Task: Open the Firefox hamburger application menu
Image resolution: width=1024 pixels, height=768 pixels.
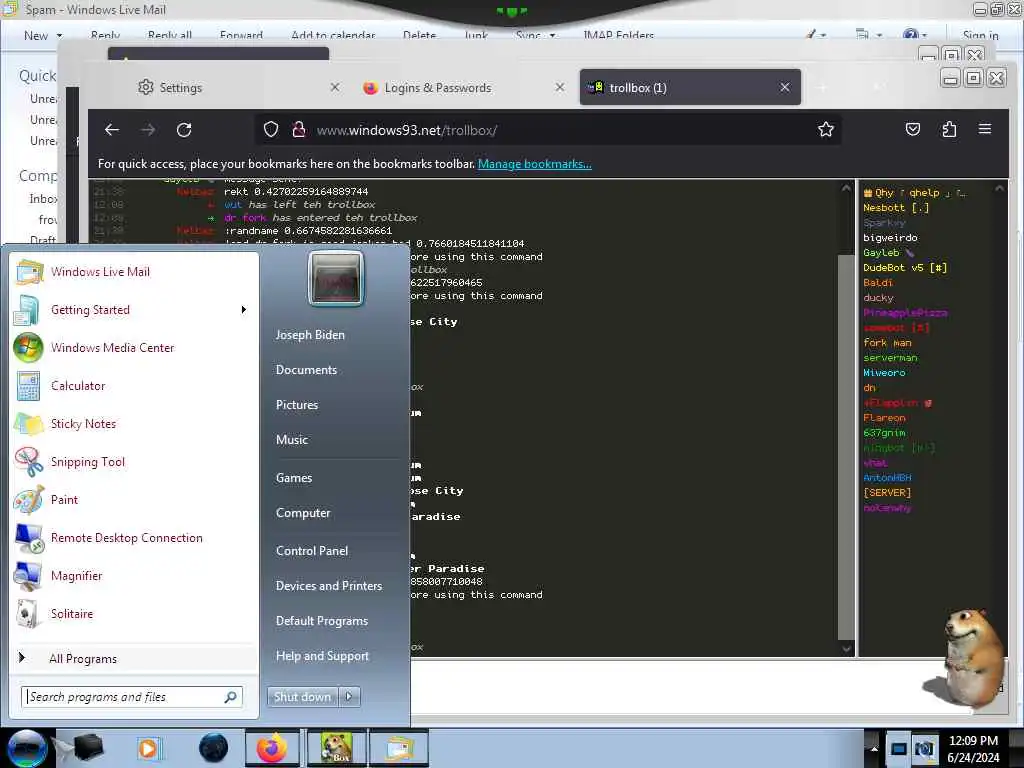Action: 985,129
